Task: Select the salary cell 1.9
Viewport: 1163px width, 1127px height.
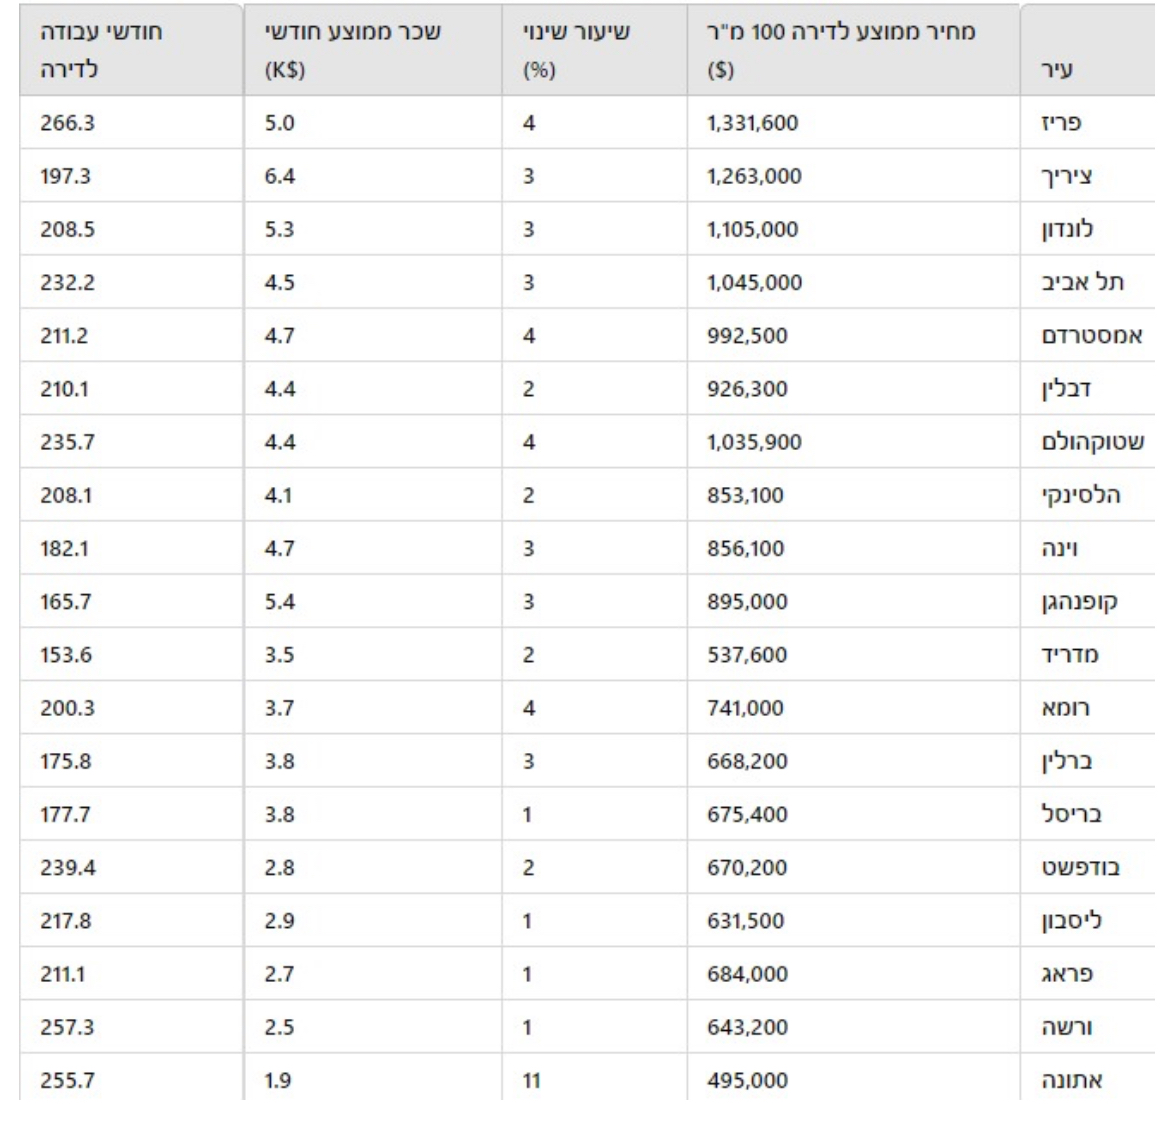Action: pyautogui.click(x=280, y=1081)
